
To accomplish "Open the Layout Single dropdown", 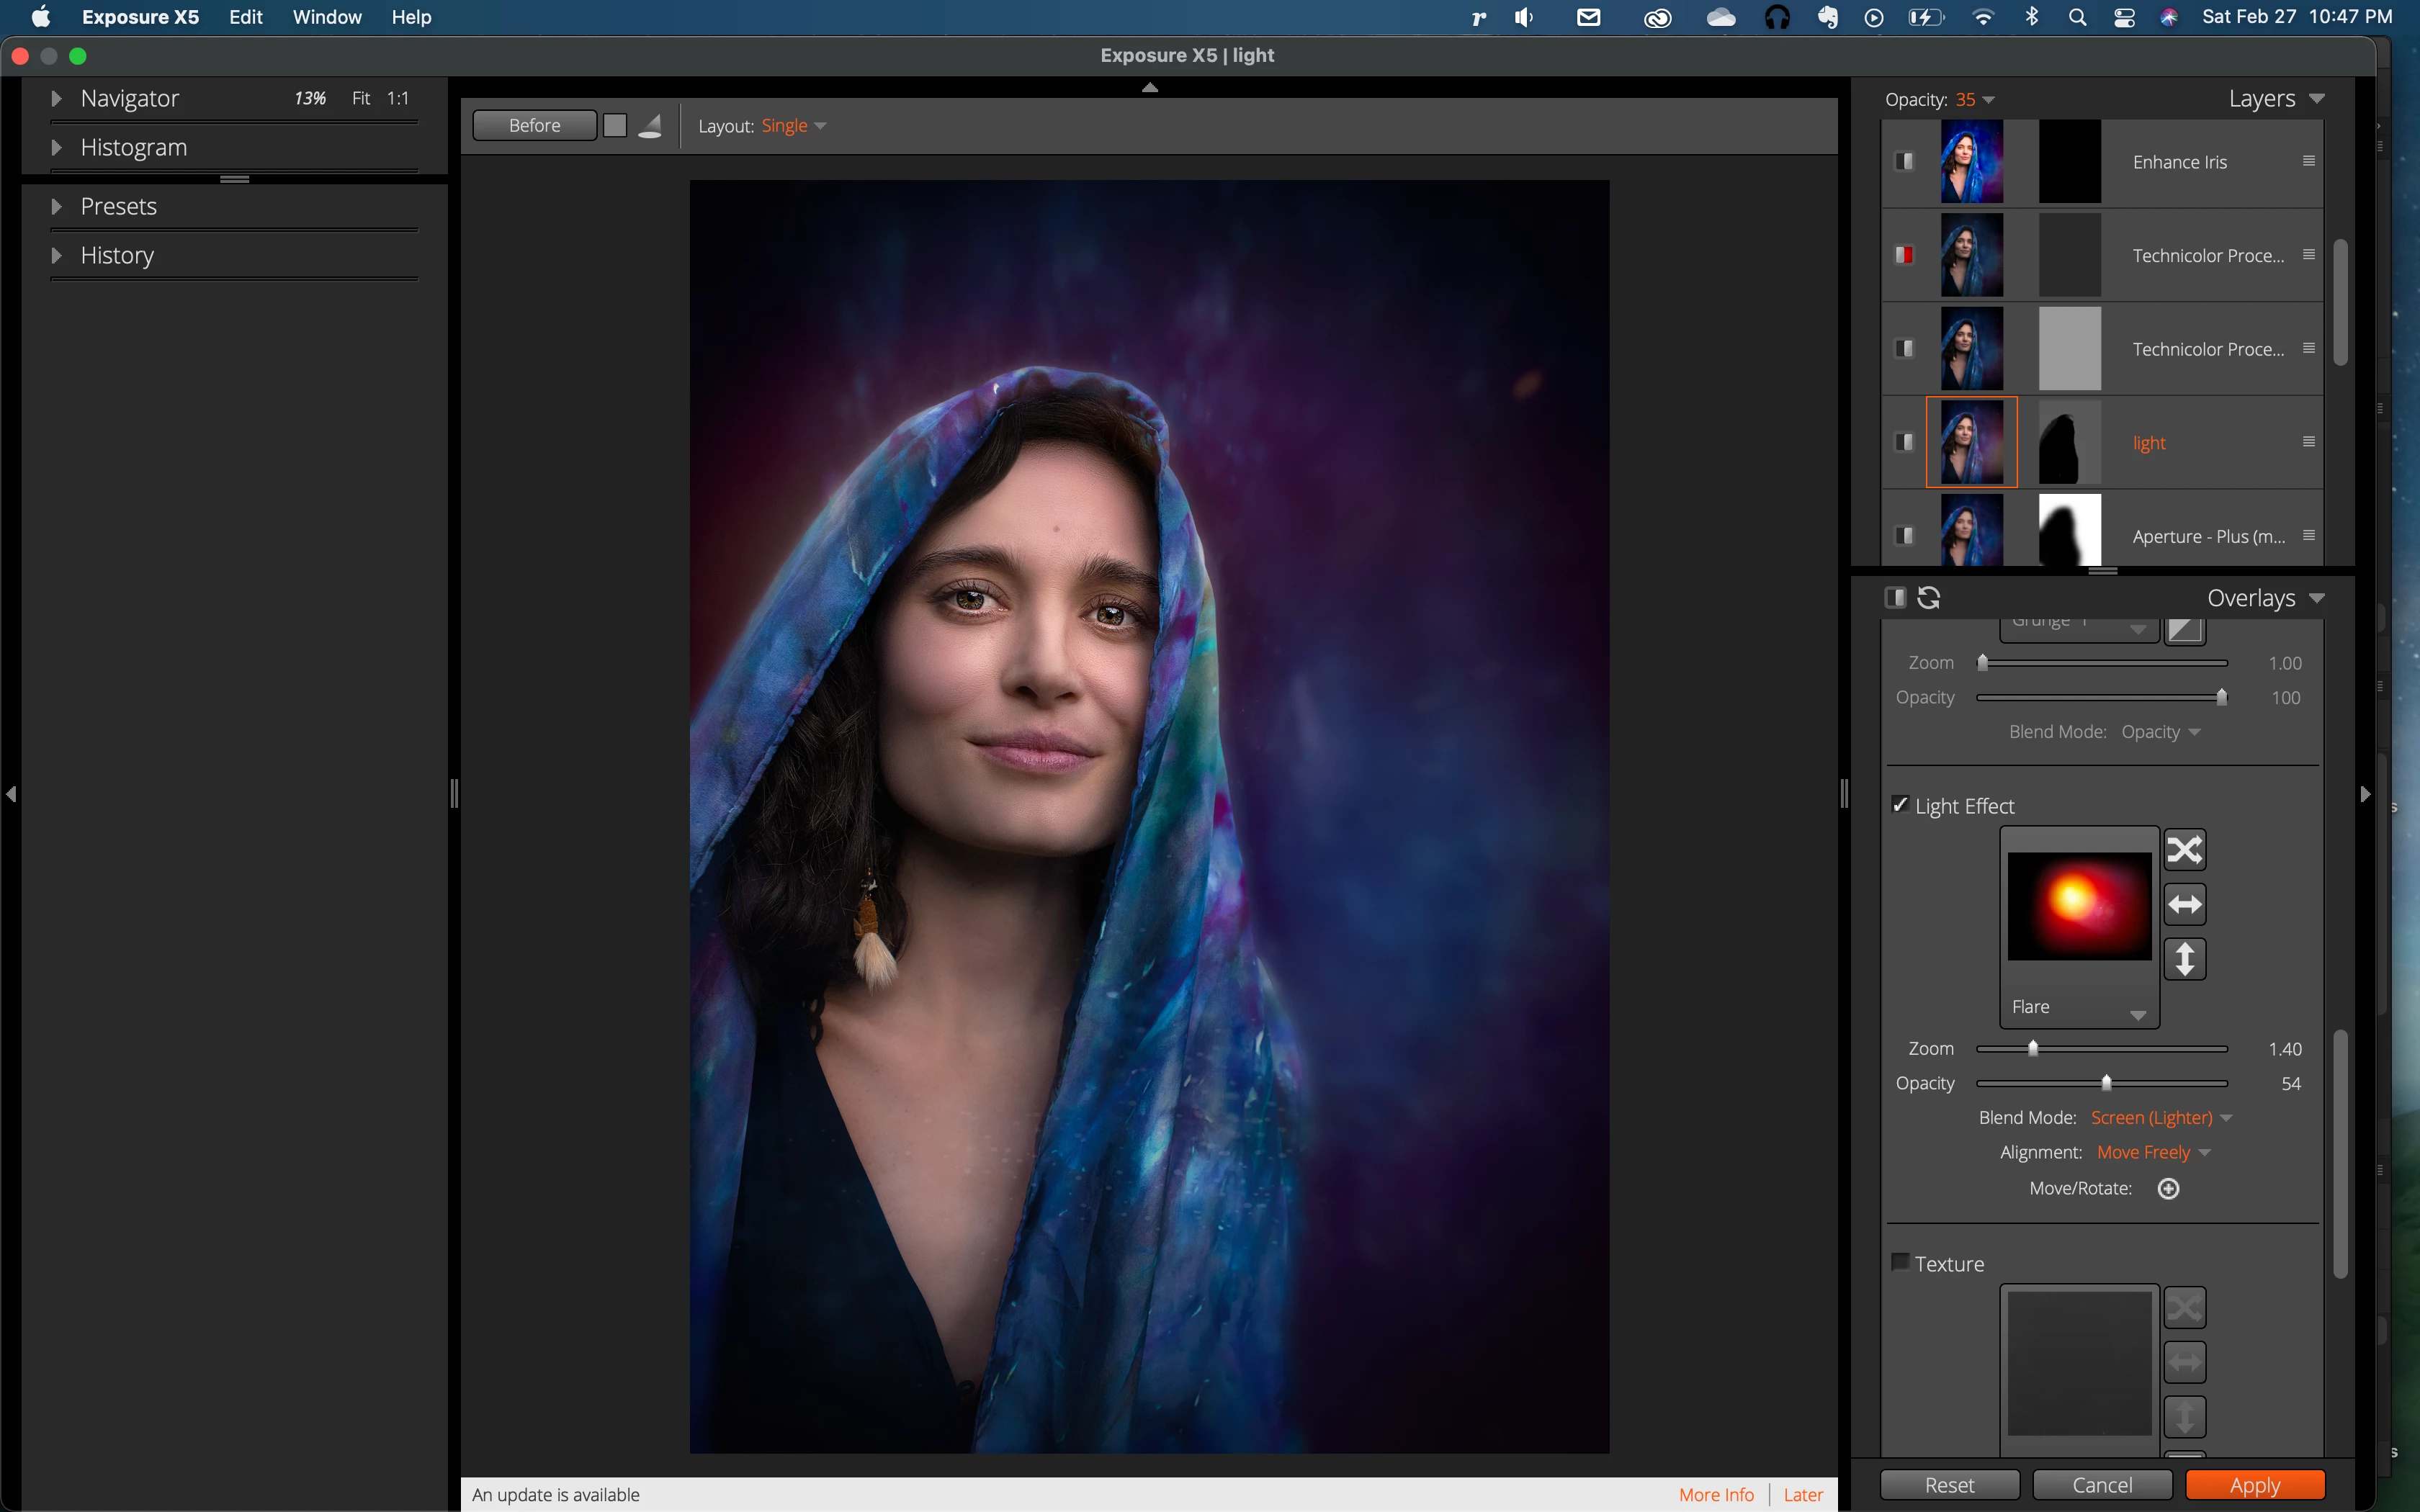I will pyautogui.click(x=793, y=126).
